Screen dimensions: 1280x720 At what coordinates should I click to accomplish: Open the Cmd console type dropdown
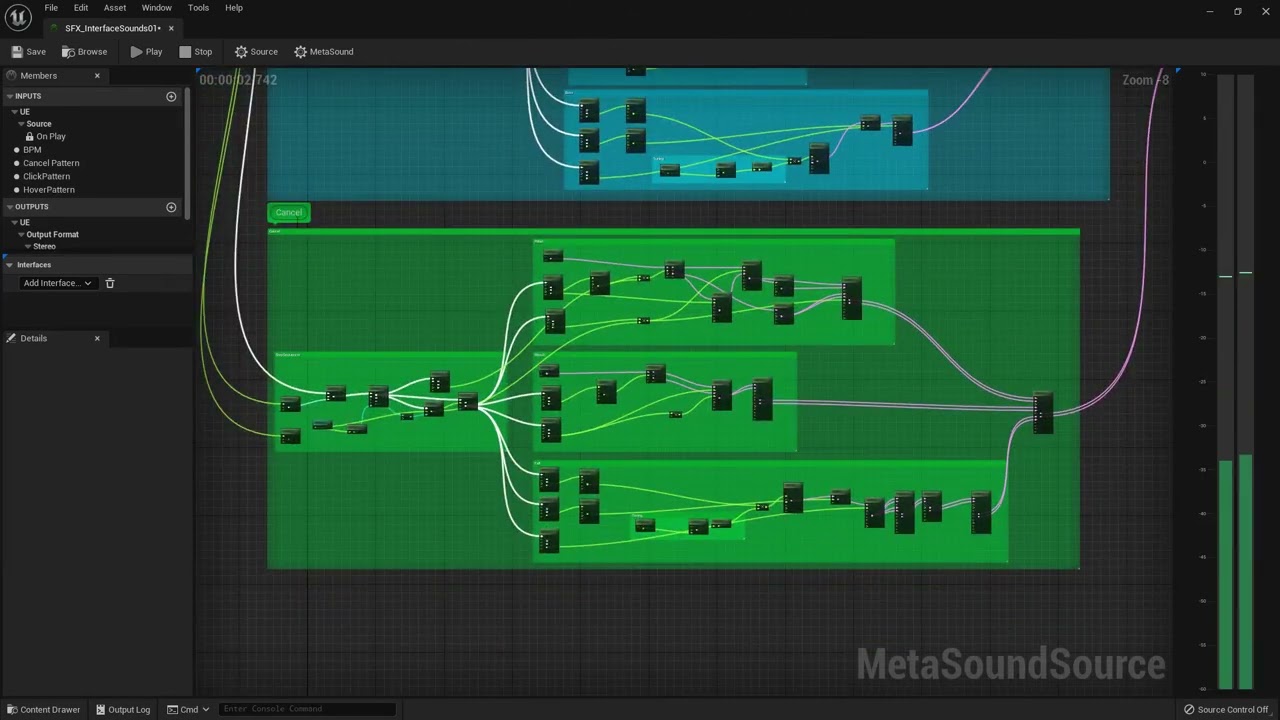pos(189,710)
